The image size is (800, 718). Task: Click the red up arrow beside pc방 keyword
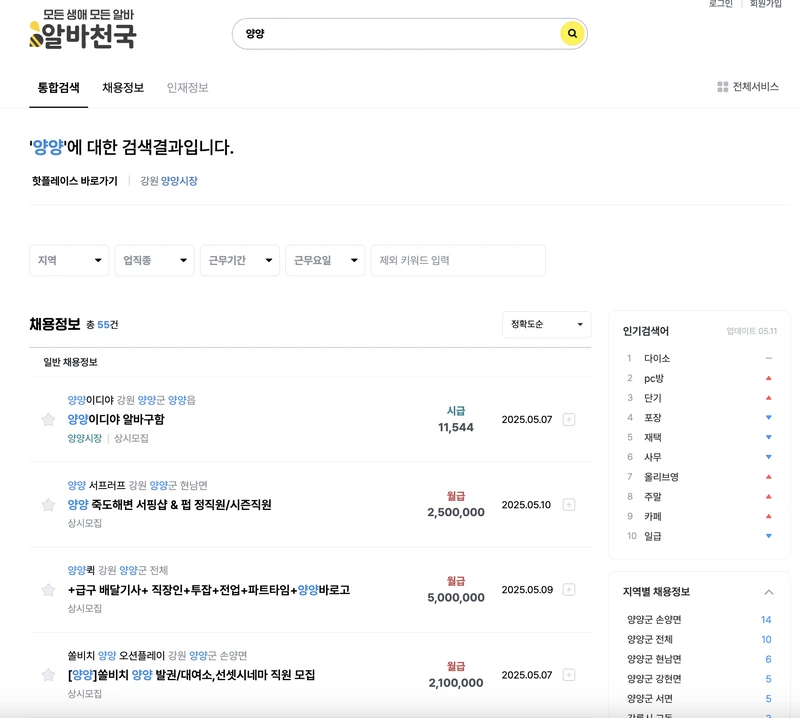[769, 378]
